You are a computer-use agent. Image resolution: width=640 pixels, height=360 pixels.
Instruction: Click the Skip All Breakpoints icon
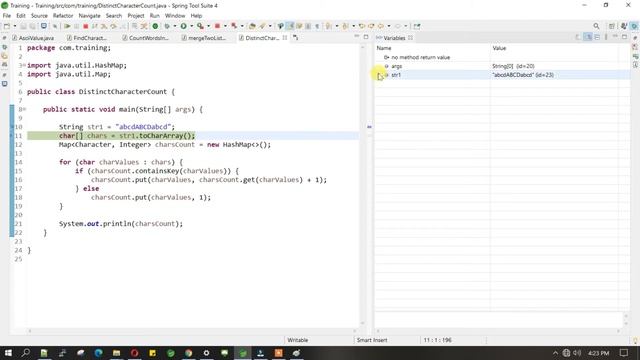tap(55, 26)
